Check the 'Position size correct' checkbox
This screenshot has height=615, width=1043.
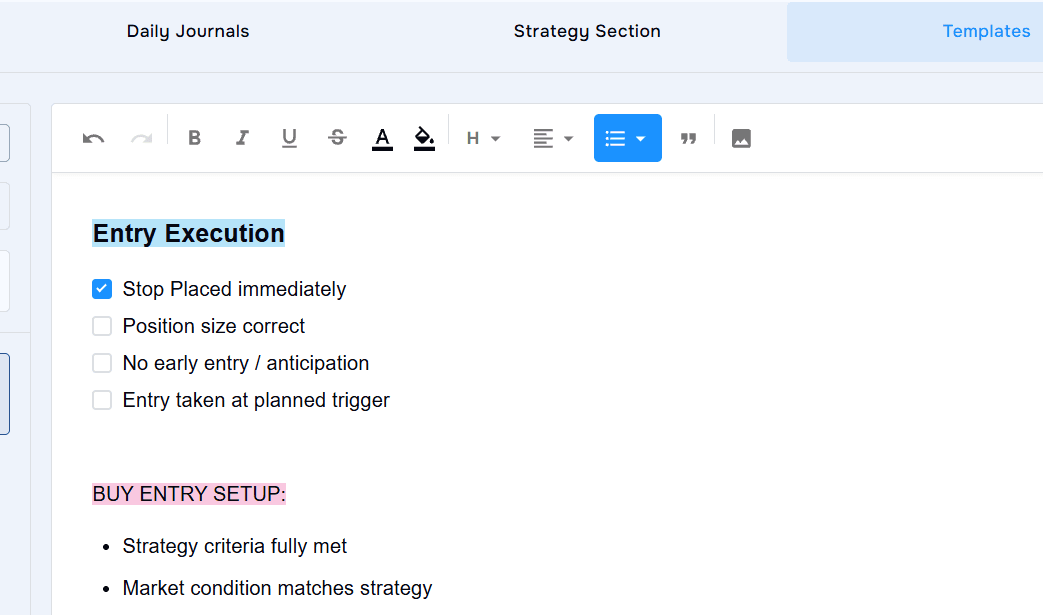[101, 325]
